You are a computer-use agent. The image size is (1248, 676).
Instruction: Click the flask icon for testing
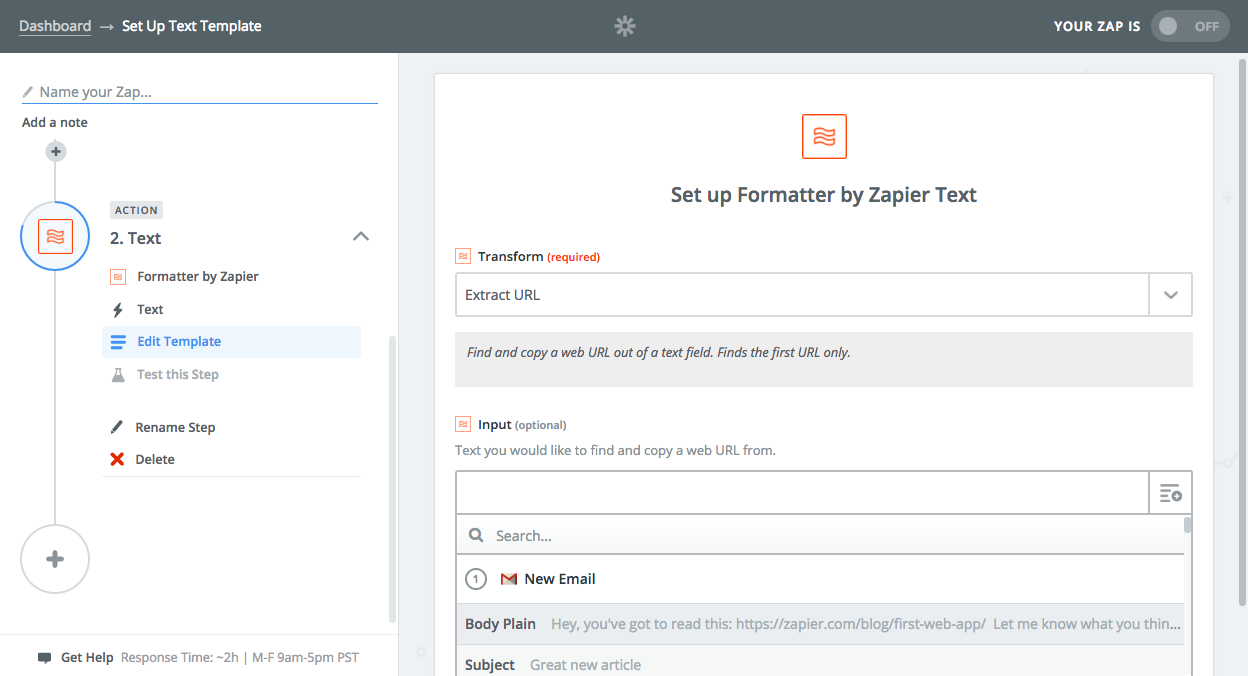tap(118, 374)
